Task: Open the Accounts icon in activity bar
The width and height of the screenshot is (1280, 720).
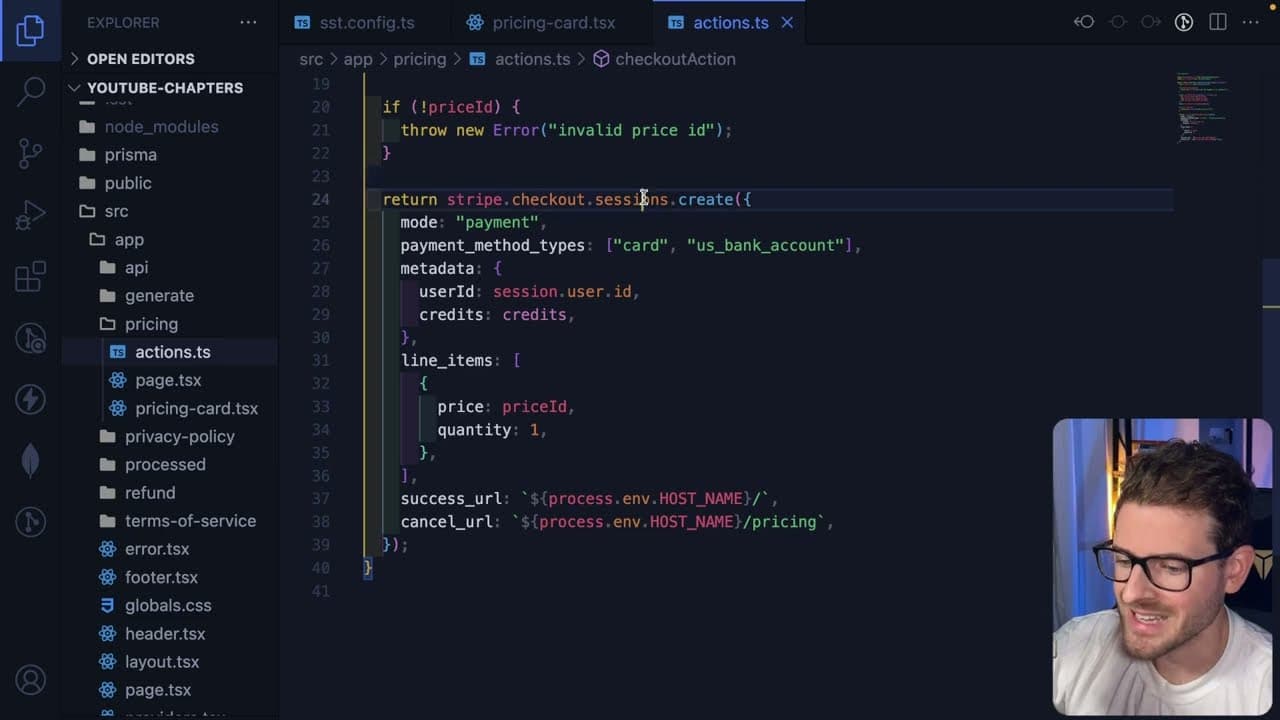Action: pos(30,681)
